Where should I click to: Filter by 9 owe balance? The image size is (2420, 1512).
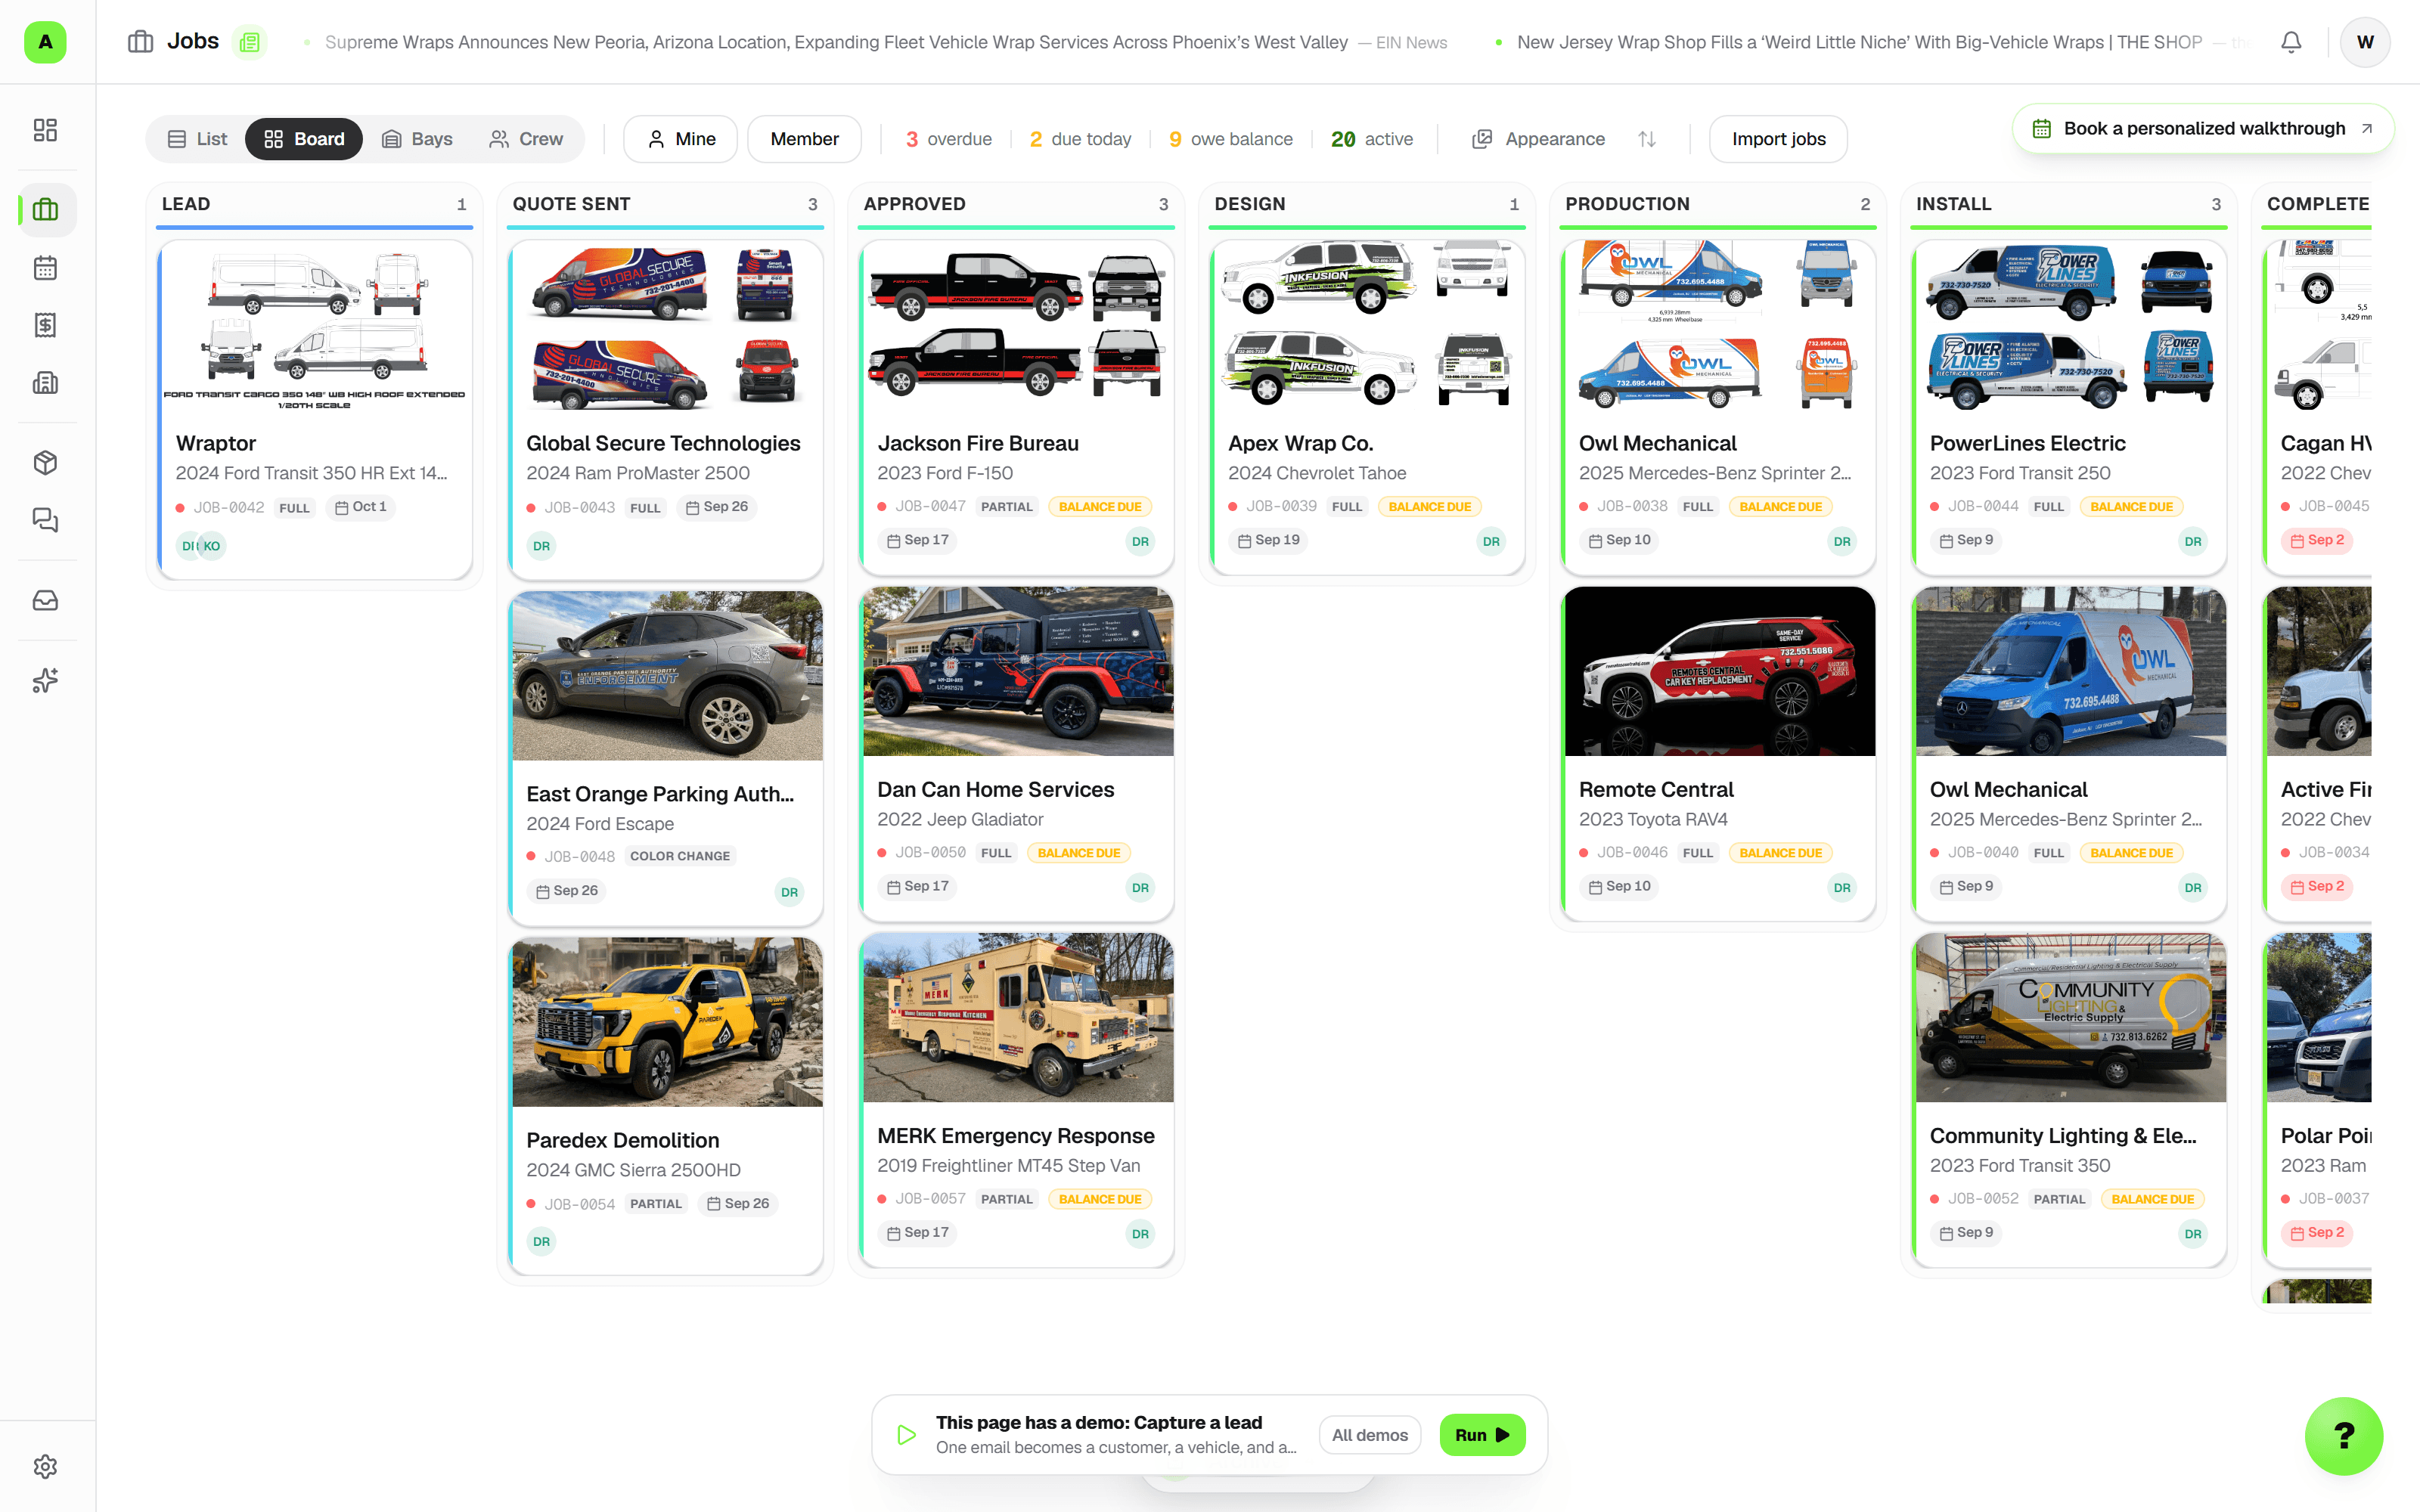[x=1230, y=139]
